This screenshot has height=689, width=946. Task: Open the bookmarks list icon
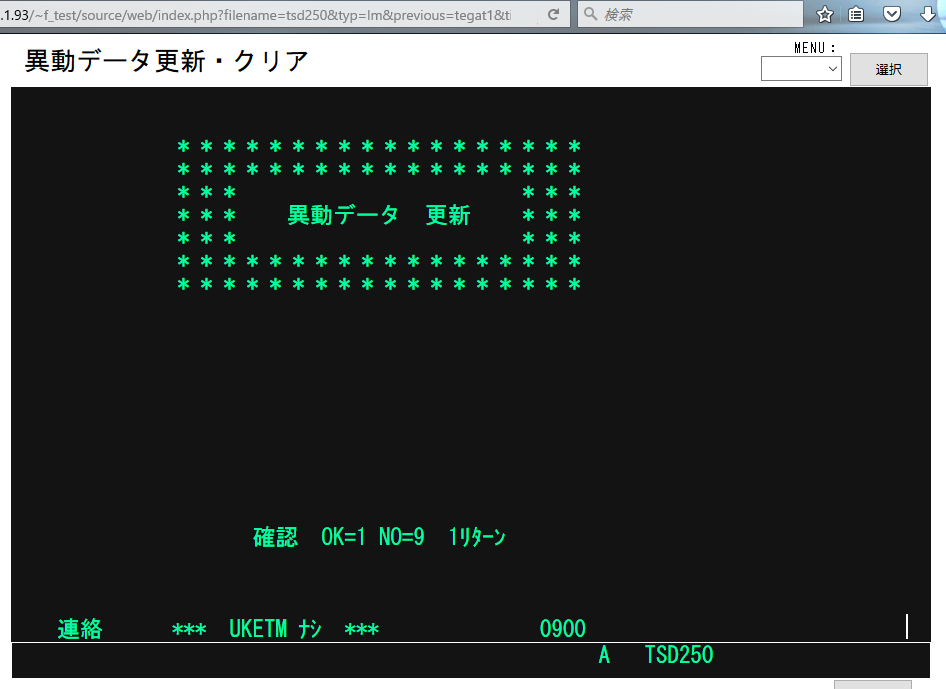(857, 14)
